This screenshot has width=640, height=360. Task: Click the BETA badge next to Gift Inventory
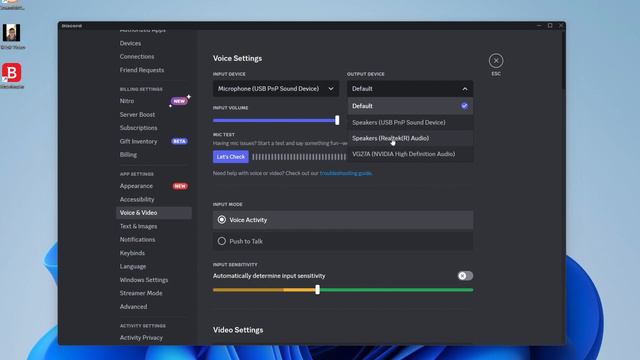click(x=179, y=141)
